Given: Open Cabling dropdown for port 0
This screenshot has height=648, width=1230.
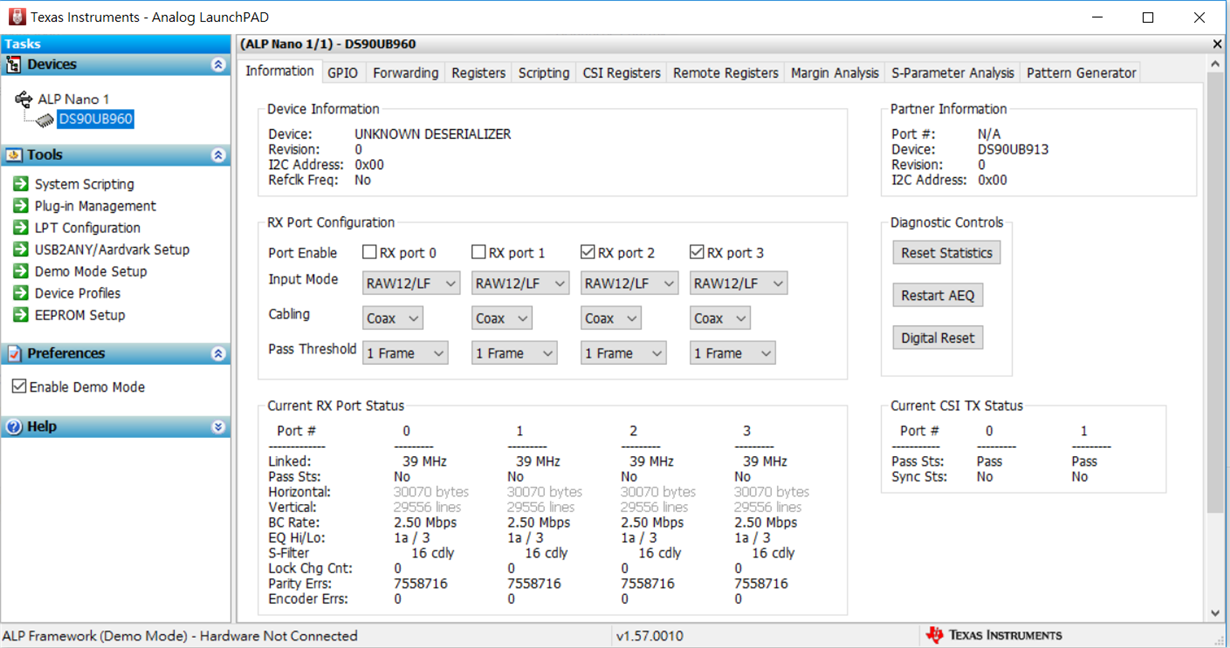Looking at the screenshot, I should pyautogui.click(x=392, y=318).
